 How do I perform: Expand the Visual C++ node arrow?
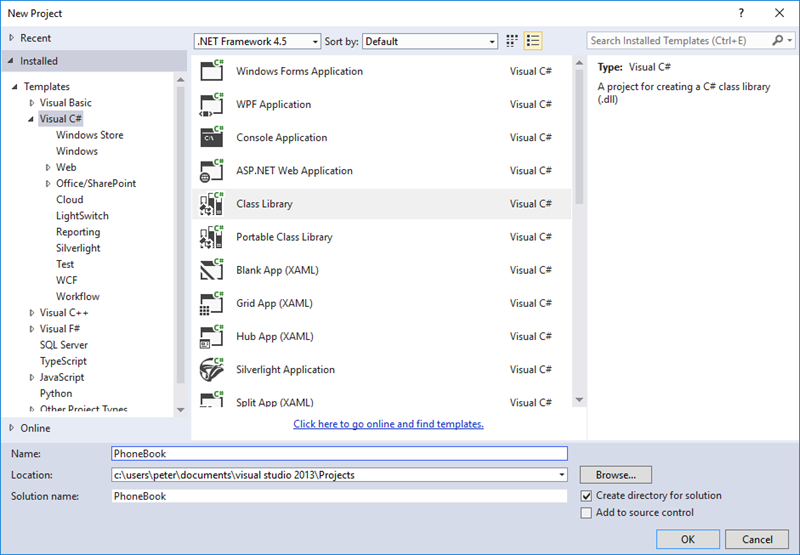(32, 313)
